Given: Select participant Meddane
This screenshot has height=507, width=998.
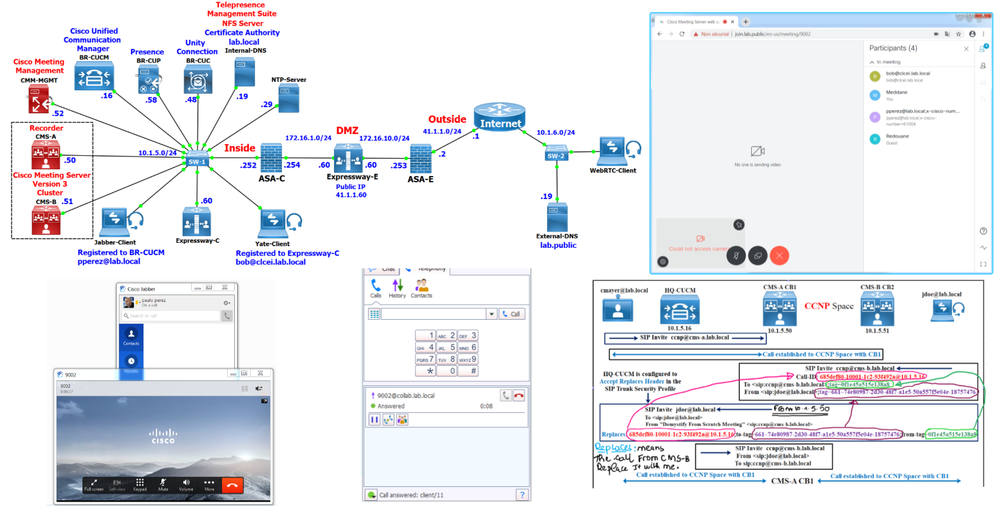Looking at the screenshot, I should 919,95.
